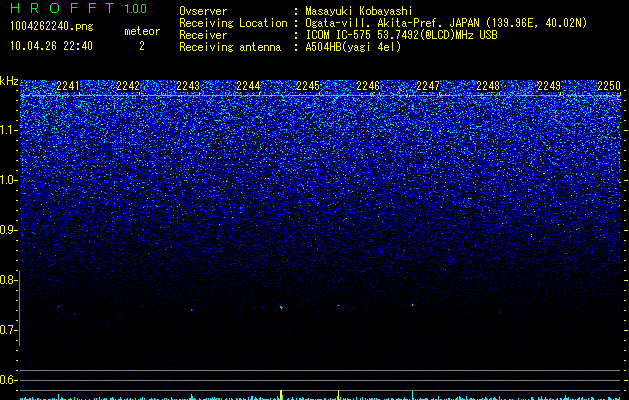Click the Ogata-vill. Akita-Pref. JAPAN location text

(446, 23)
